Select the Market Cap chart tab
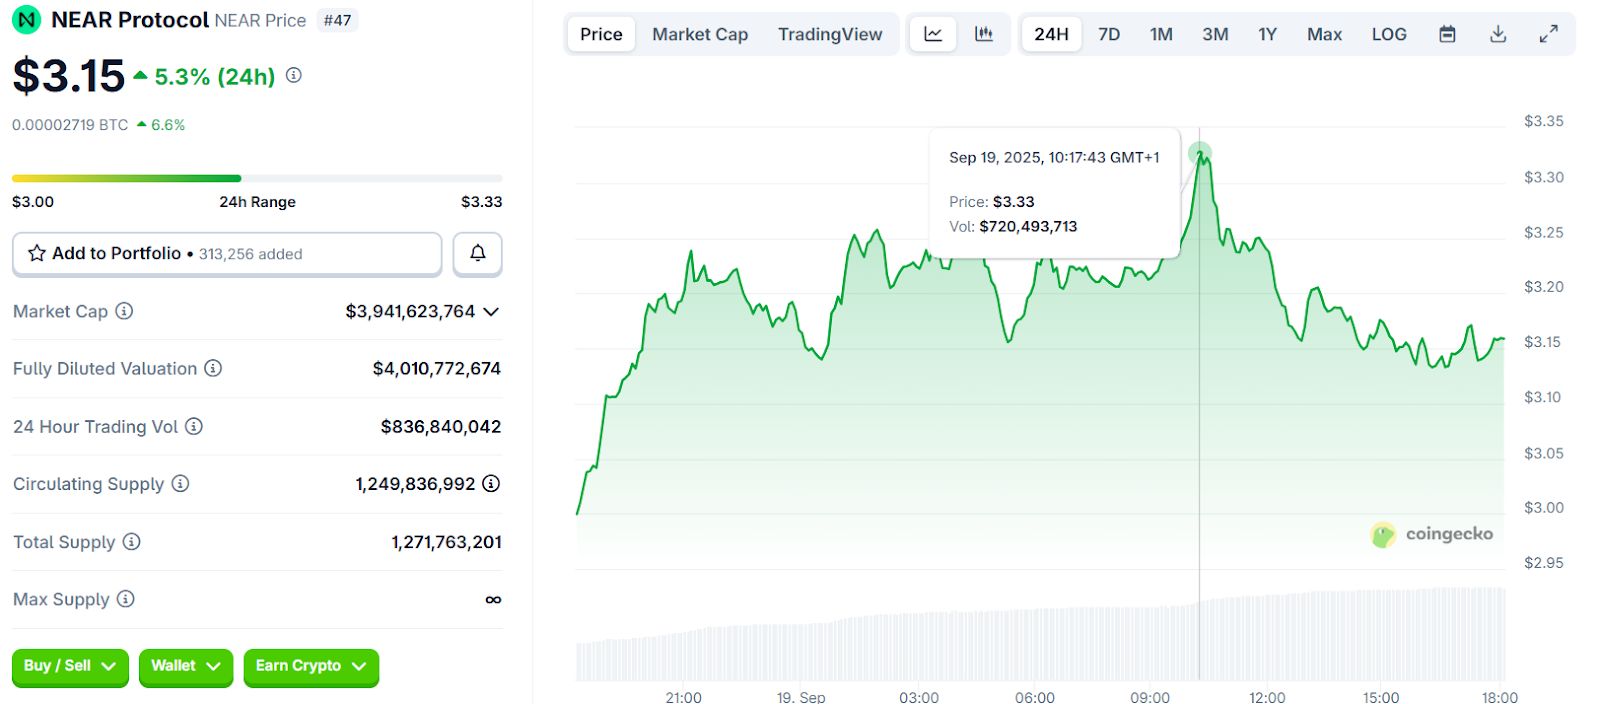Viewport: 1600px width, 704px height. click(700, 34)
